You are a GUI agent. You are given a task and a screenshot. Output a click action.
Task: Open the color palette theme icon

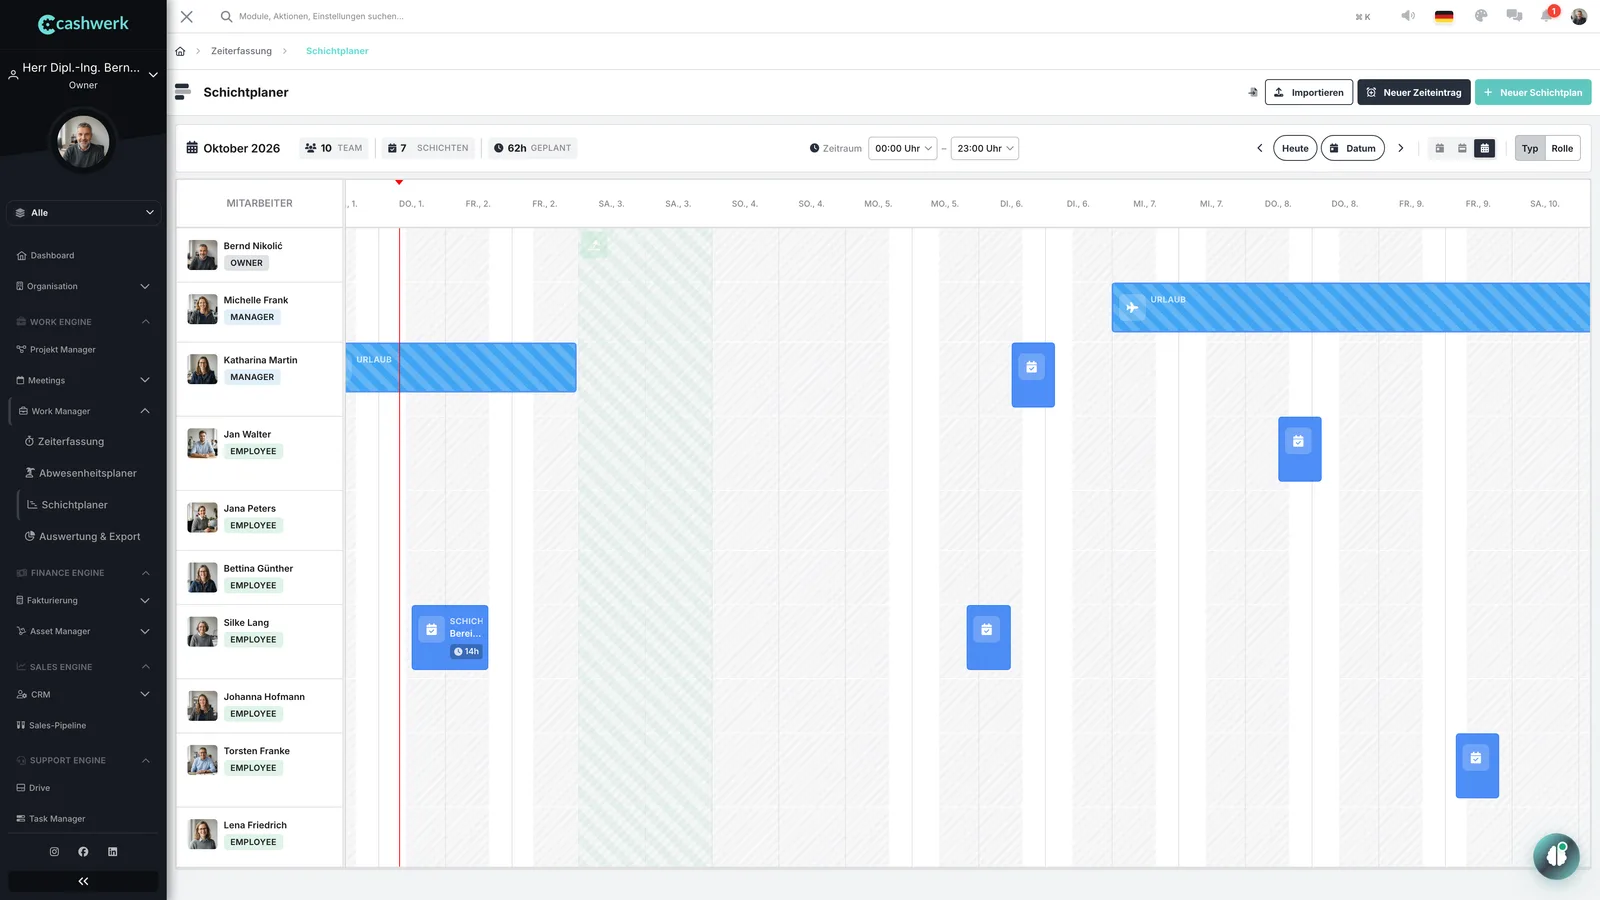pyautogui.click(x=1481, y=16)
